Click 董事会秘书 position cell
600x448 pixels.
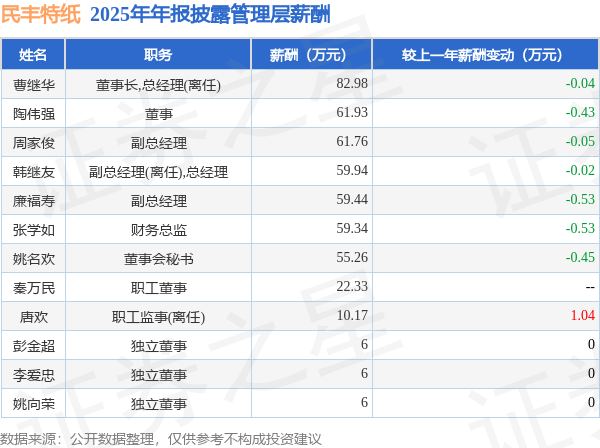pyautogui.click(x=158, y=259)
